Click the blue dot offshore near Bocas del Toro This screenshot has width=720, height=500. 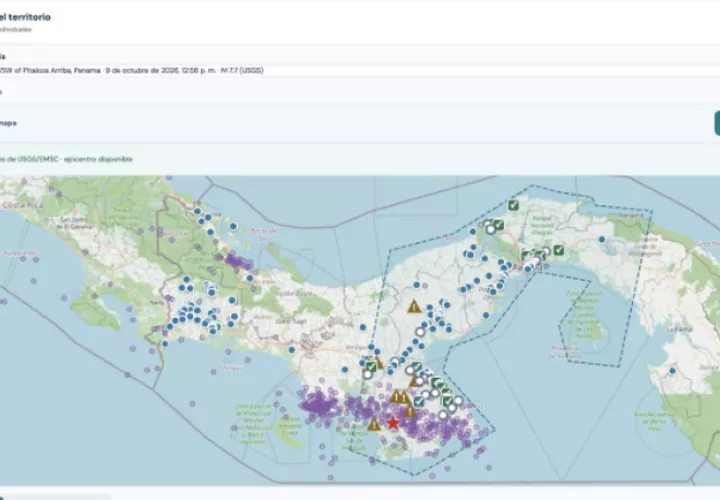(233, 226)
